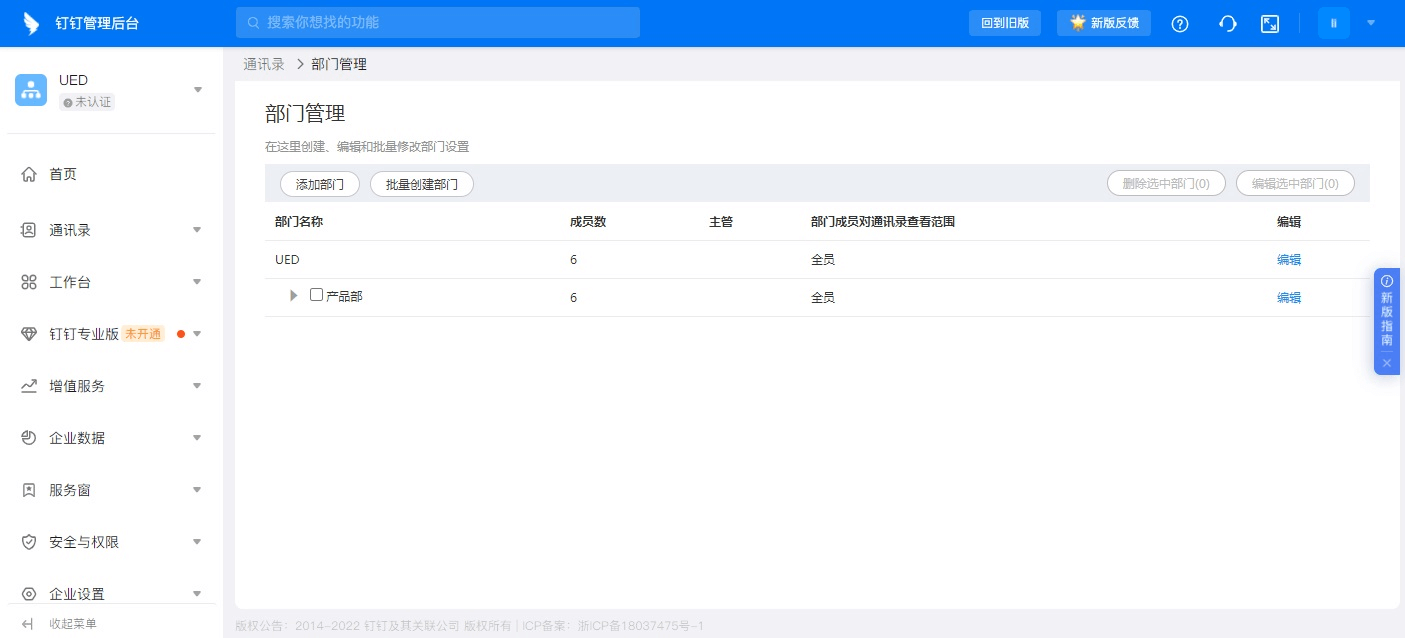Click the 首页 home icon
1405x638 pixels.
point(29,174)
